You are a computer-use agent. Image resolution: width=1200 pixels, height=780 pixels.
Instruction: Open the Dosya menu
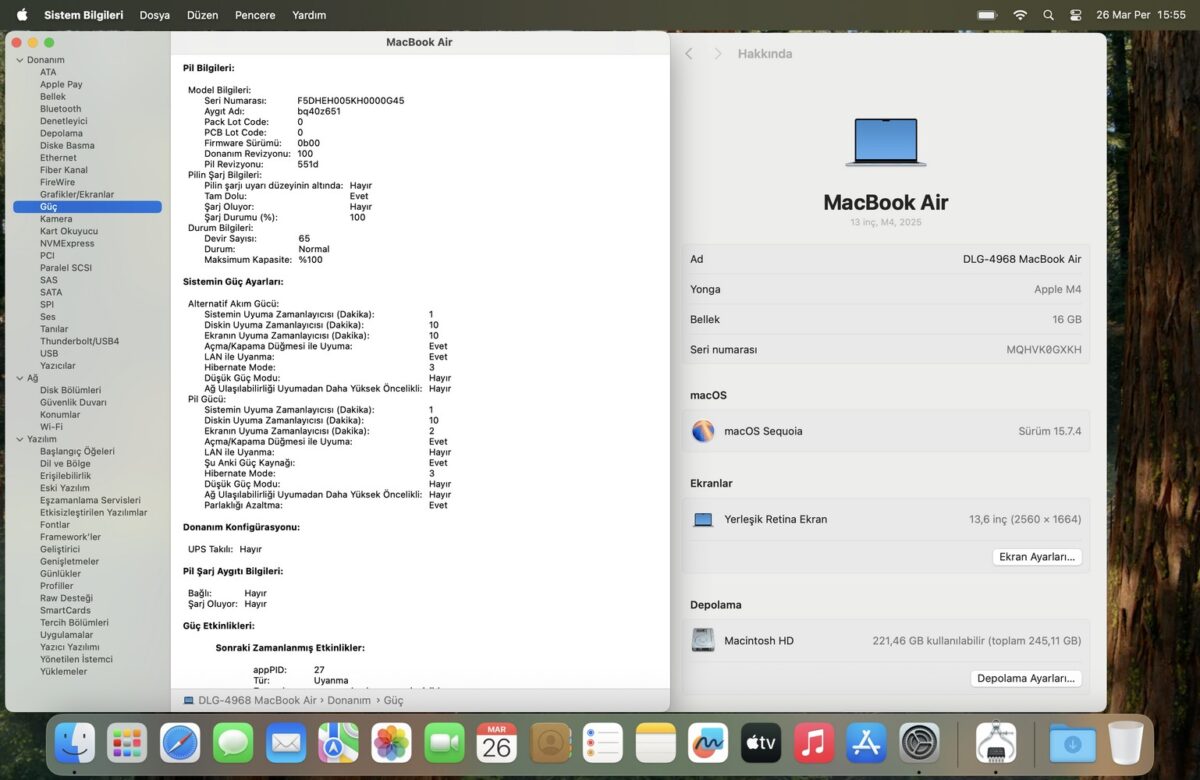pyautogui.click(x=154, y=15)
